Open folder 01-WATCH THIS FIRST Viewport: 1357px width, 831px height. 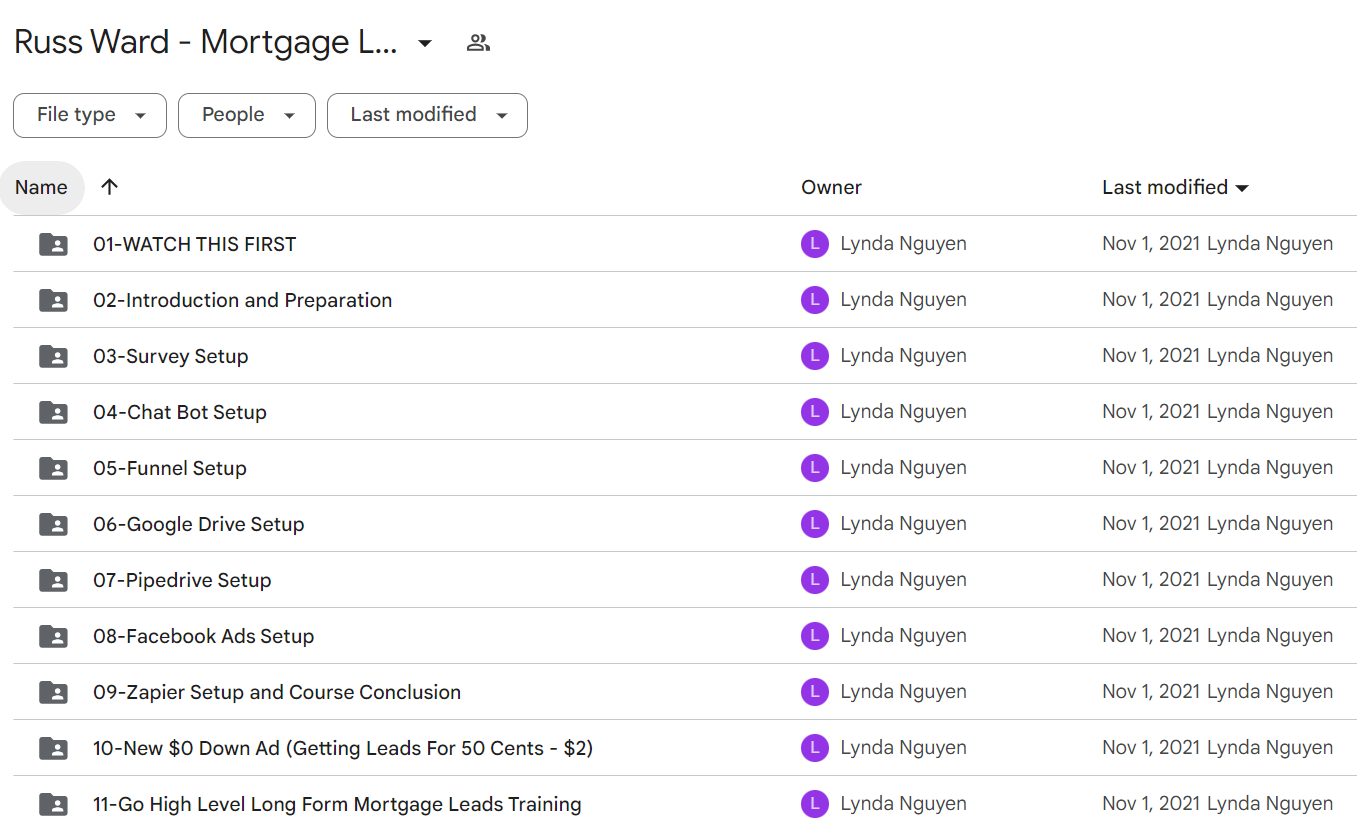tap(194, 244)
